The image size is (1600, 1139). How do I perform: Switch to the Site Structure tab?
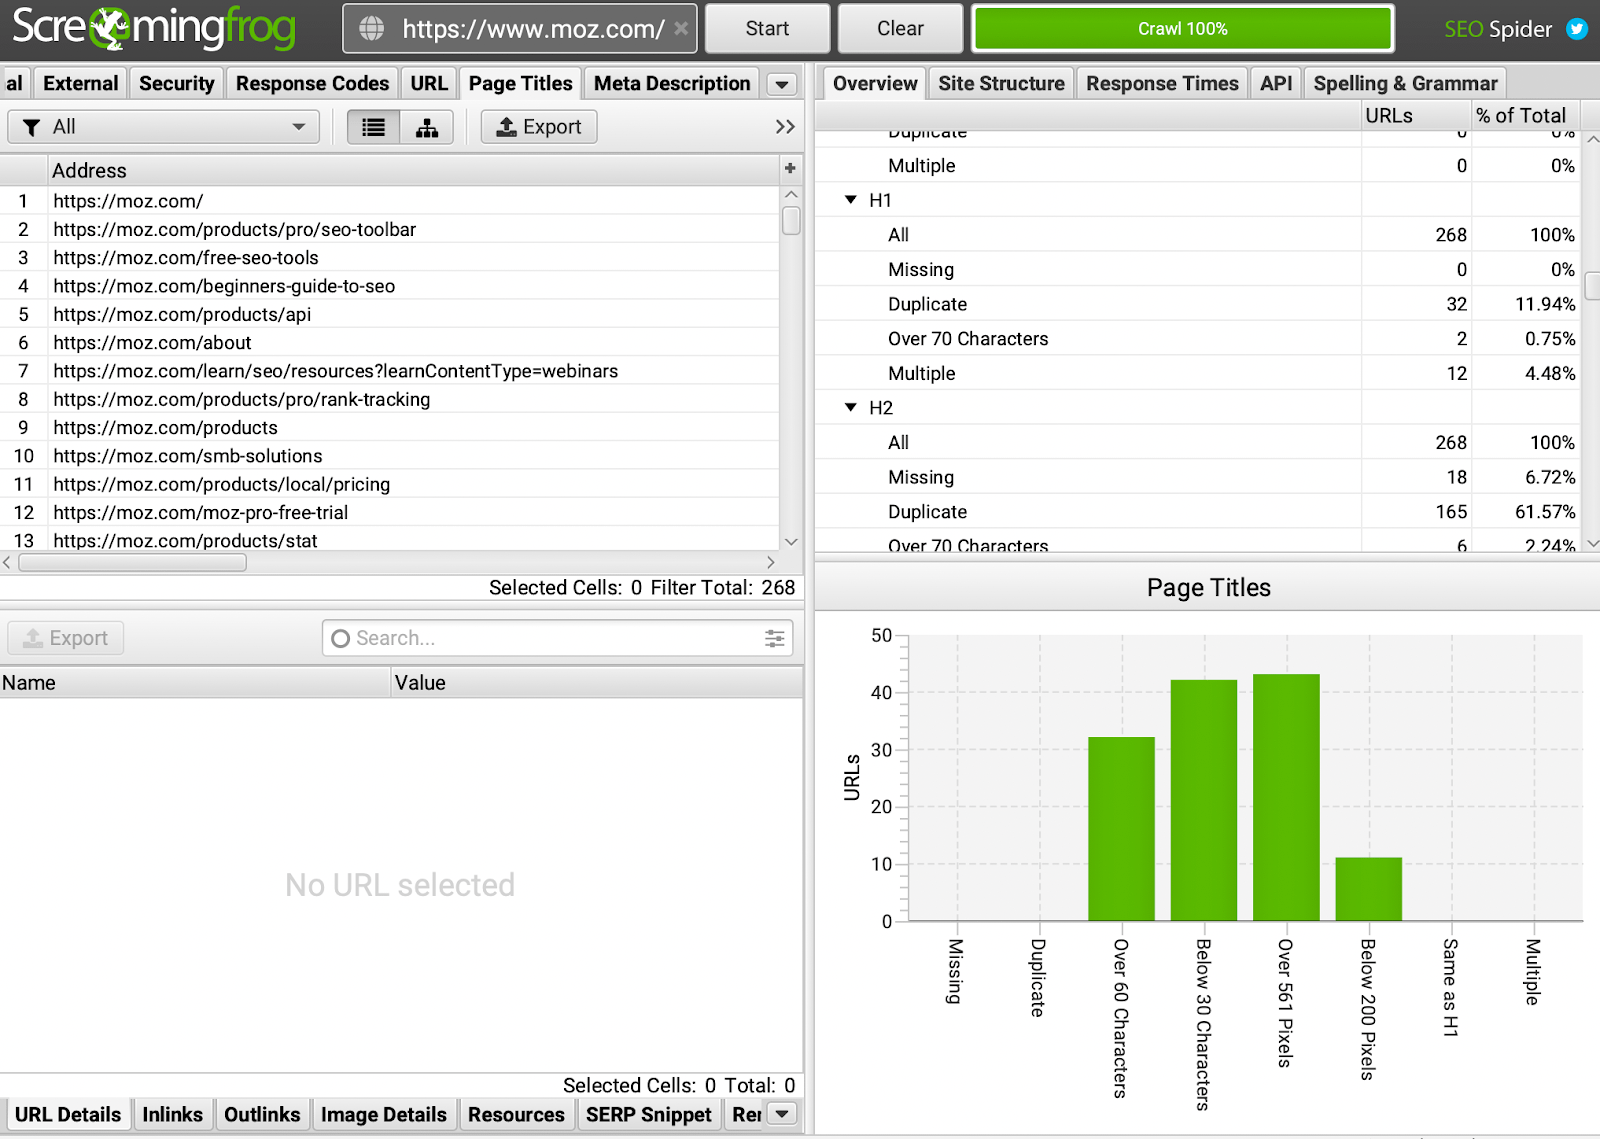coord(1001,84)
